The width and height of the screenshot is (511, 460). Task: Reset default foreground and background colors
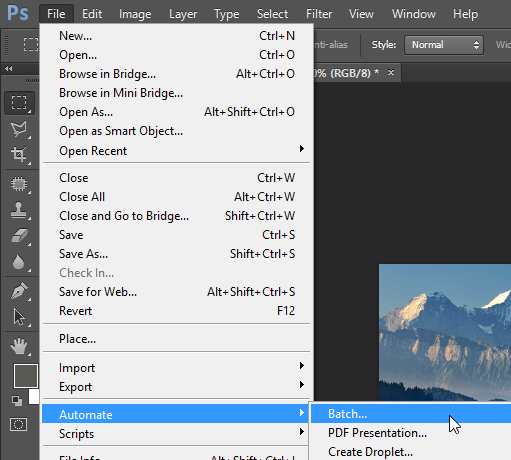[x=17, y=400]
